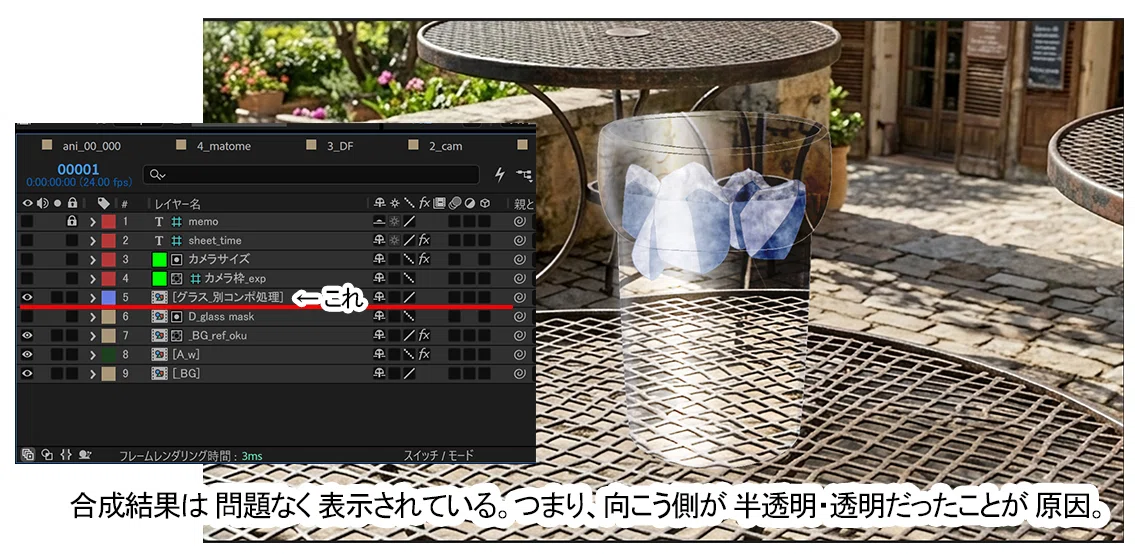Viewport: 1135px width, 554px height.
Task: Click the motion blur column header icon
Action: [455, 203]
